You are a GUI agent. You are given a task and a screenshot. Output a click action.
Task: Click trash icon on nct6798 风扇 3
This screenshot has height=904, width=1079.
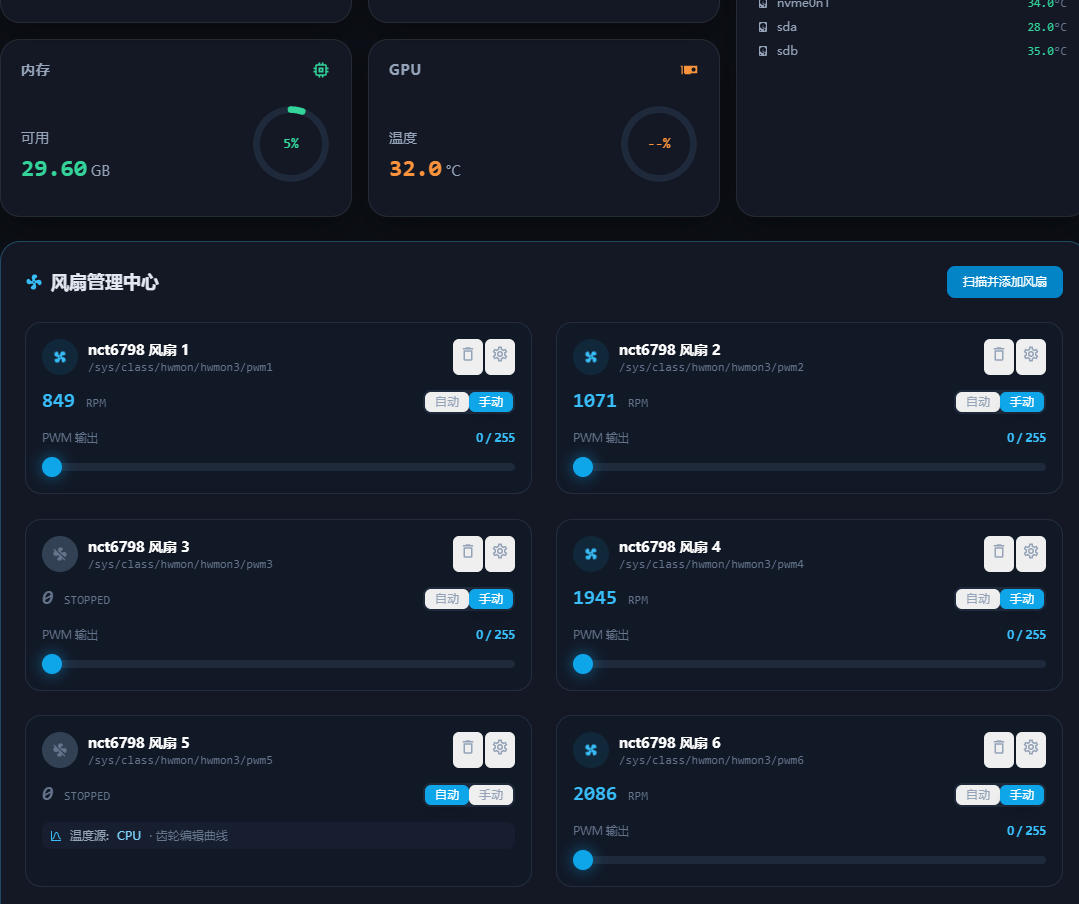click(x=468, y=553)
